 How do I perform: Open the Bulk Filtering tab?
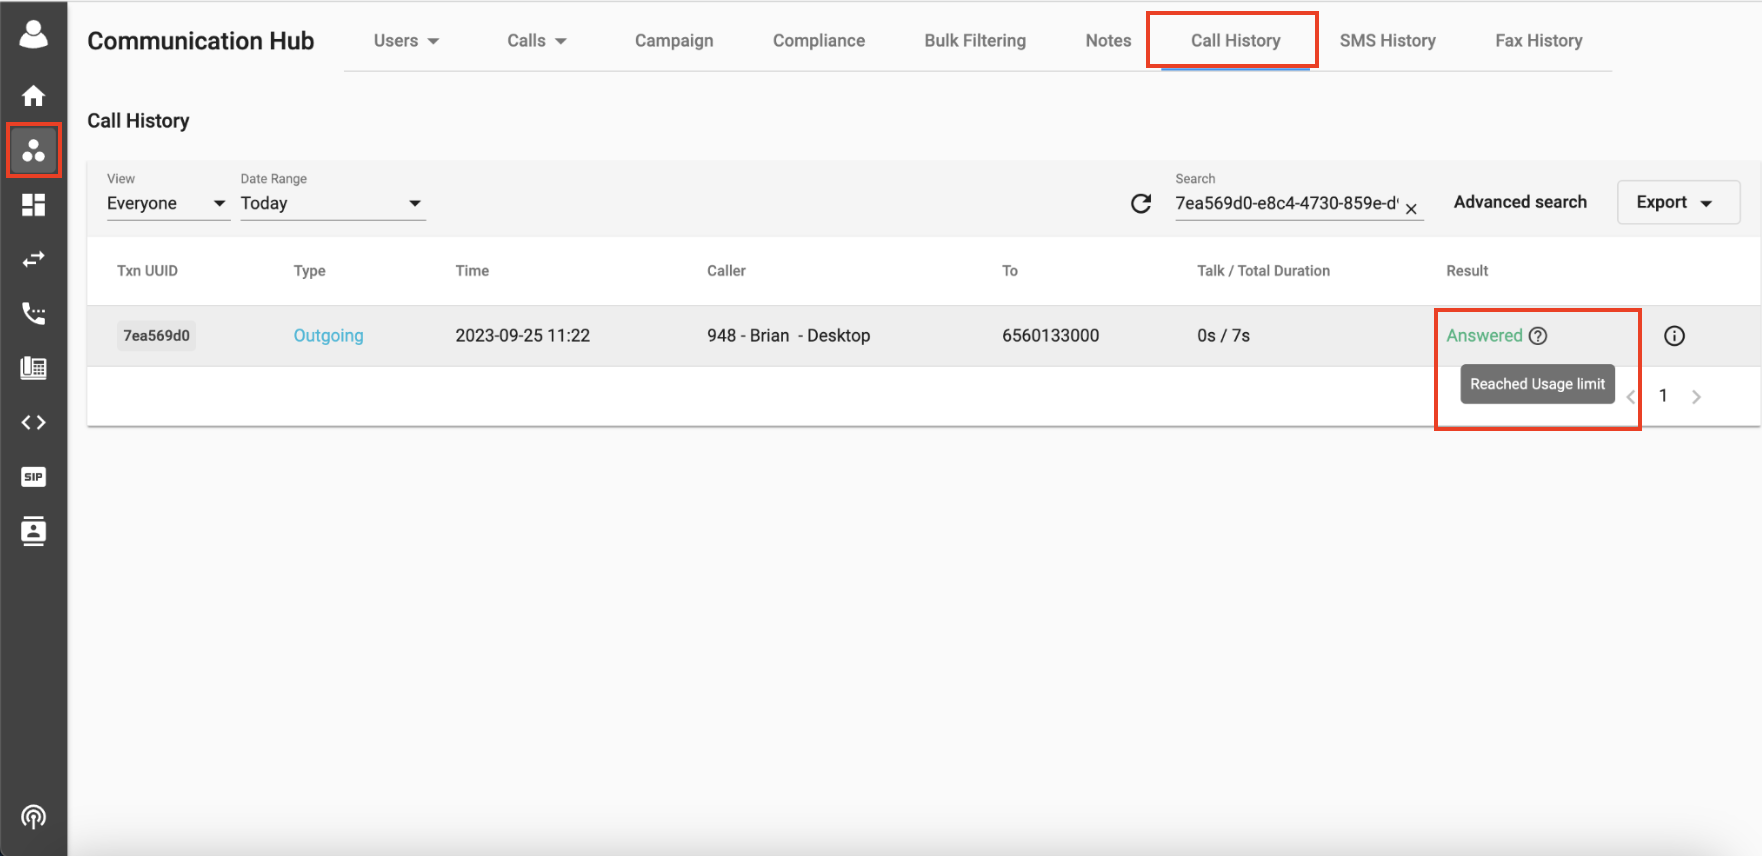tap(975, 41)
